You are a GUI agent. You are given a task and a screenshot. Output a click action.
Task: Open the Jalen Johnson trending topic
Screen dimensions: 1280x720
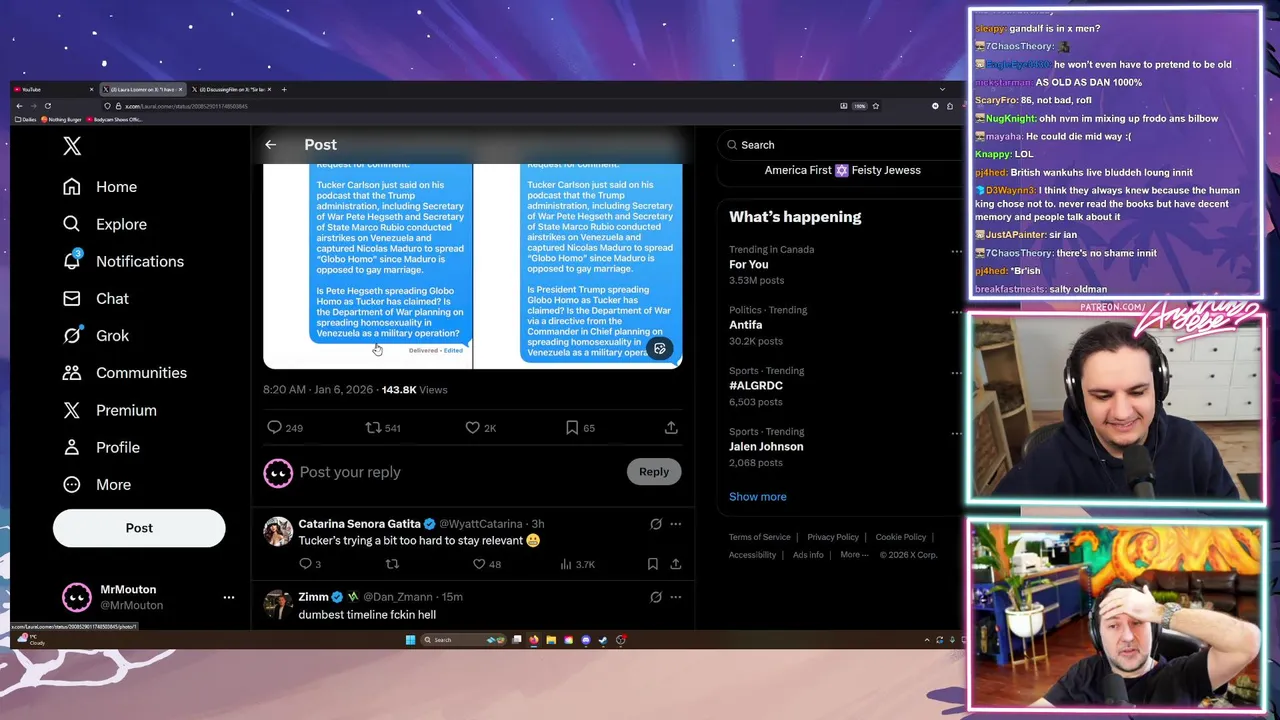coord(766,446)
